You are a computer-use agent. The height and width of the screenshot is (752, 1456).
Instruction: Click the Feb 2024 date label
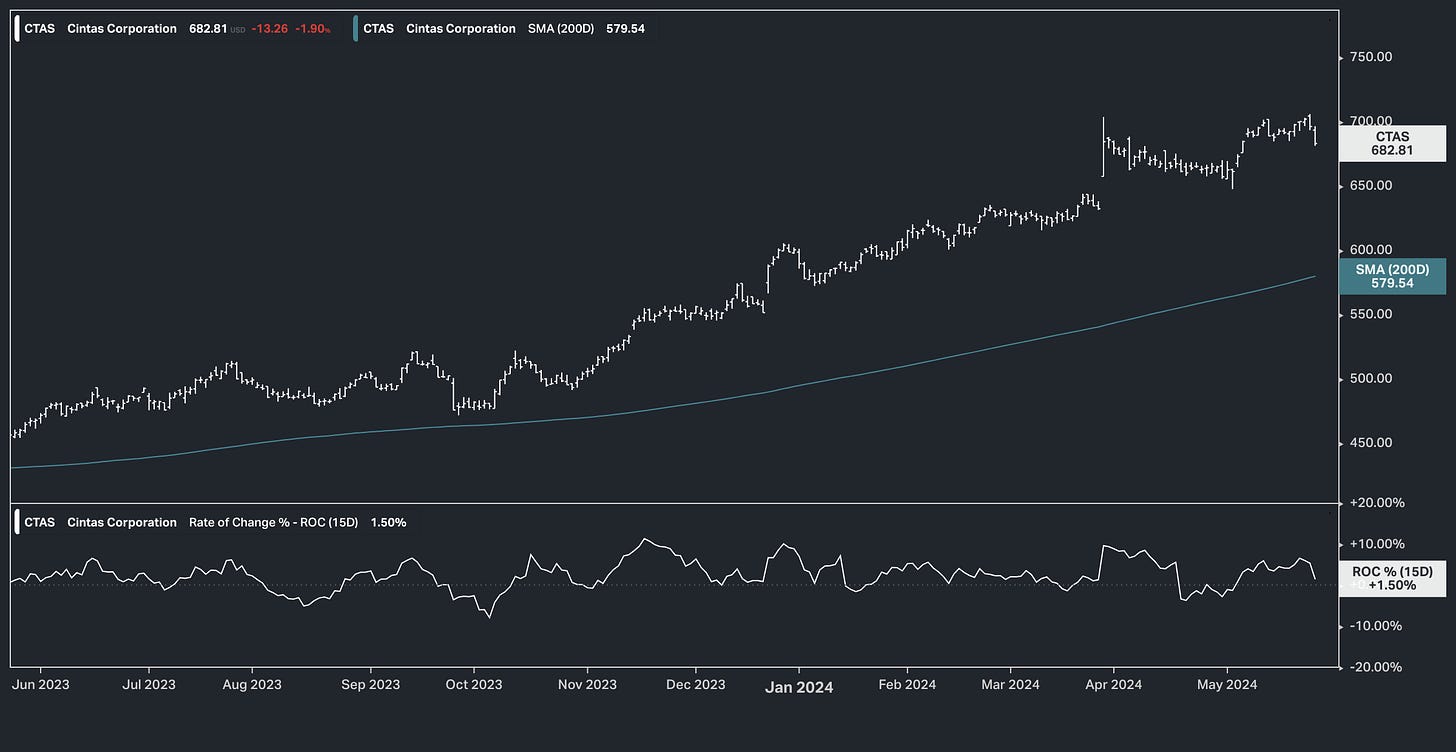[907, 685]
